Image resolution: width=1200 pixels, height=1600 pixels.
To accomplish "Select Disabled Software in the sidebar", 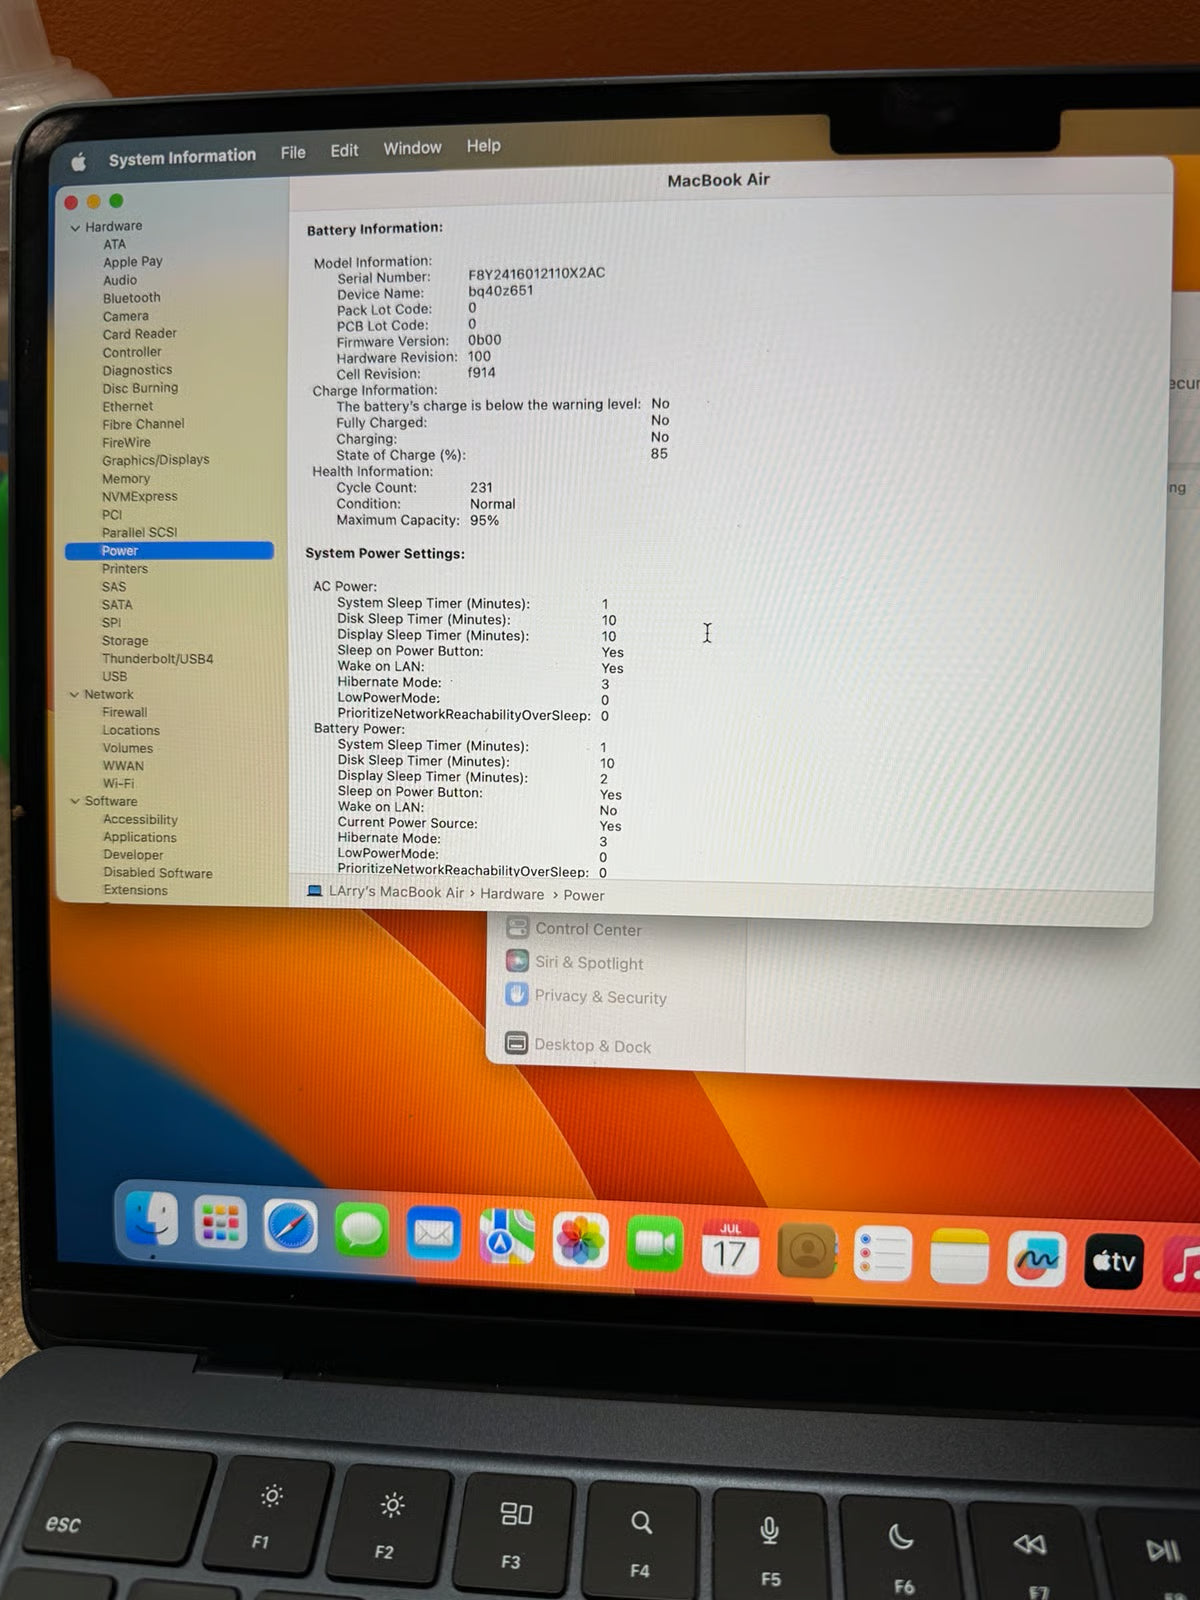I will [x=157, y=873].
